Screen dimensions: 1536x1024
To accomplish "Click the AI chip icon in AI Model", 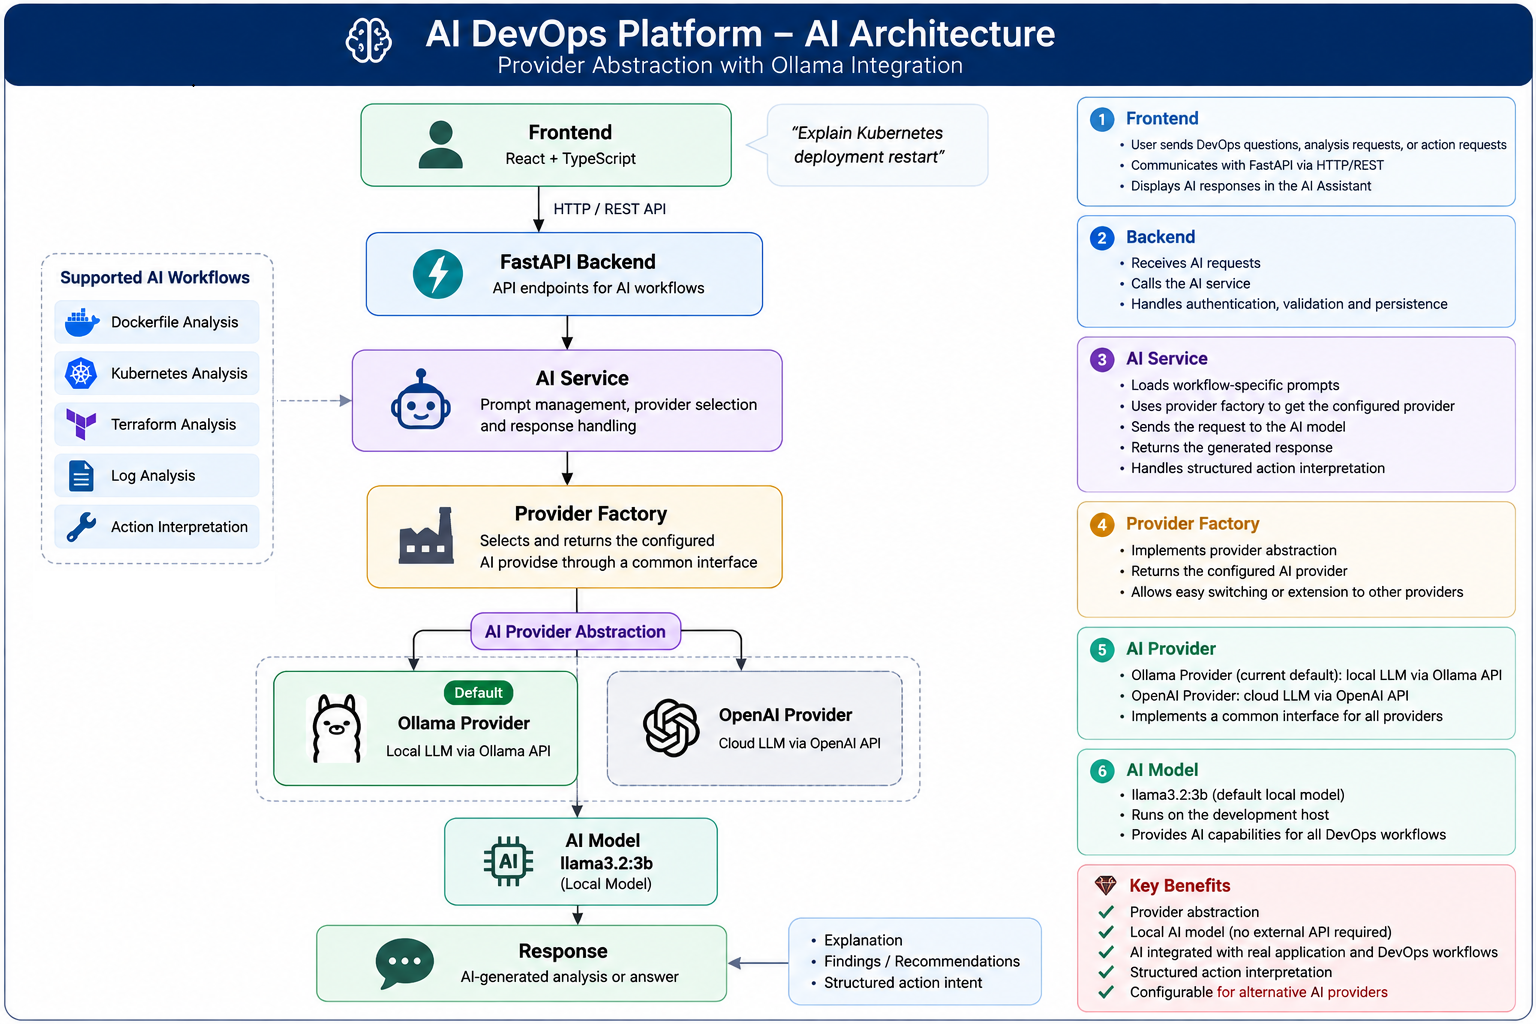I will 508,861.
